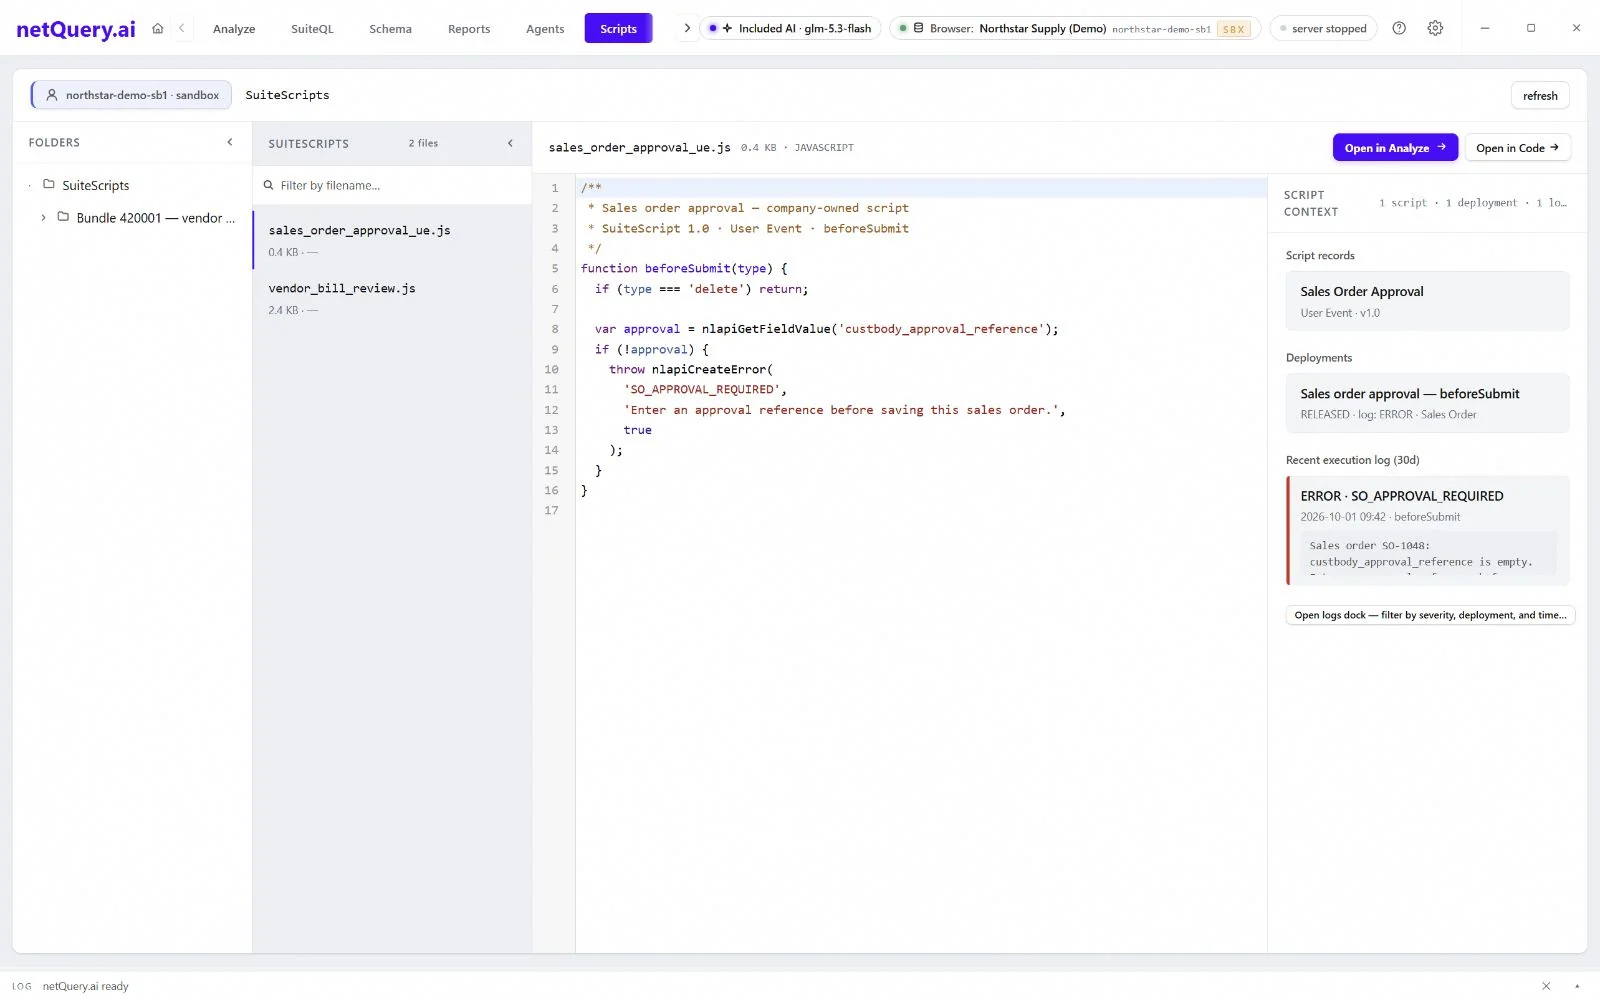
Task: Open help question mark icon
Action: click(x=1399, y=28)
